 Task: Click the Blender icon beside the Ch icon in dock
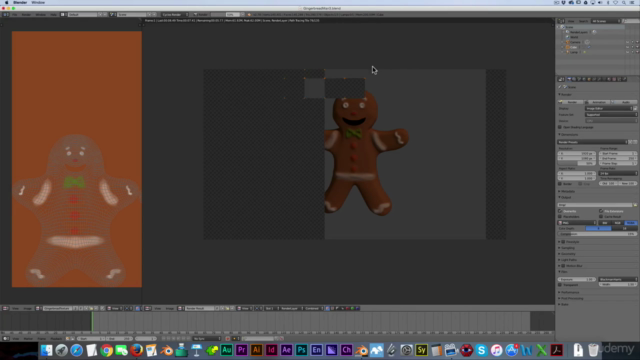(362, 350)
